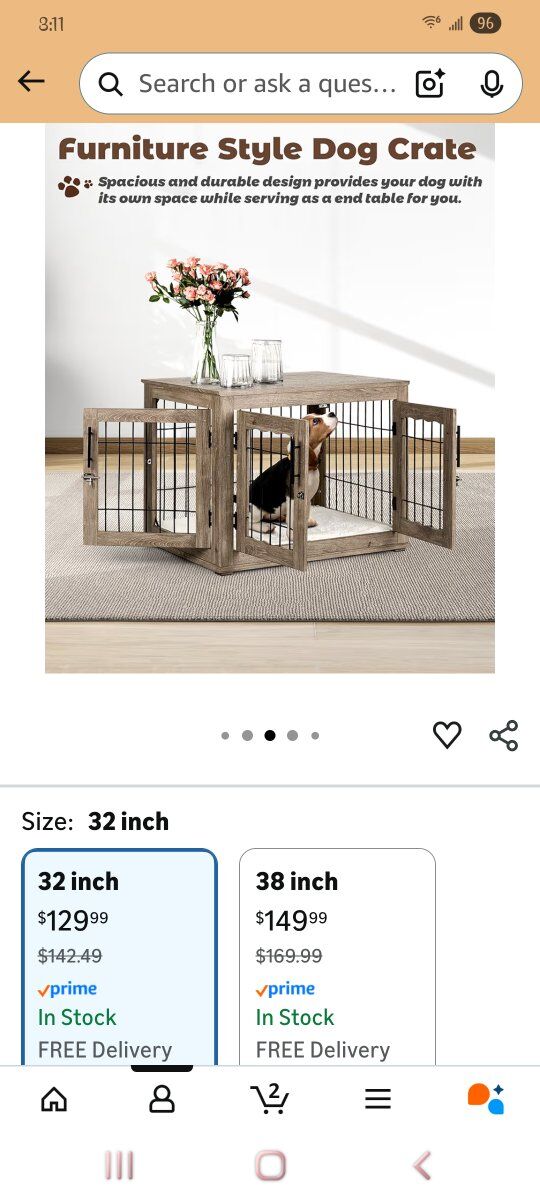540x1200 pixels.
Task: Tap the magnifier search icon
Action: (111, 85)
